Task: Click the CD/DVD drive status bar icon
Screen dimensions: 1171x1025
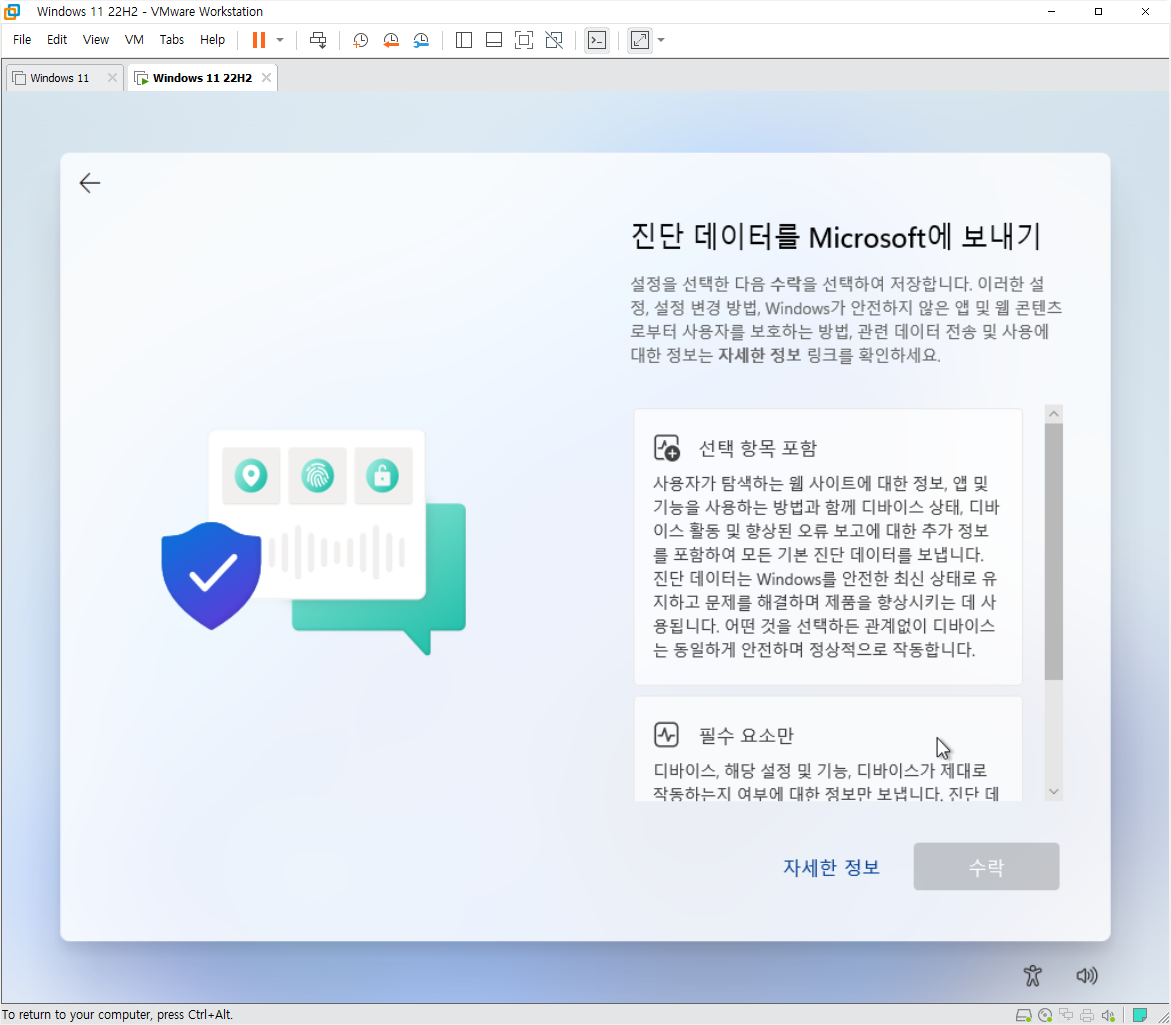Action: point(1045,1015)
